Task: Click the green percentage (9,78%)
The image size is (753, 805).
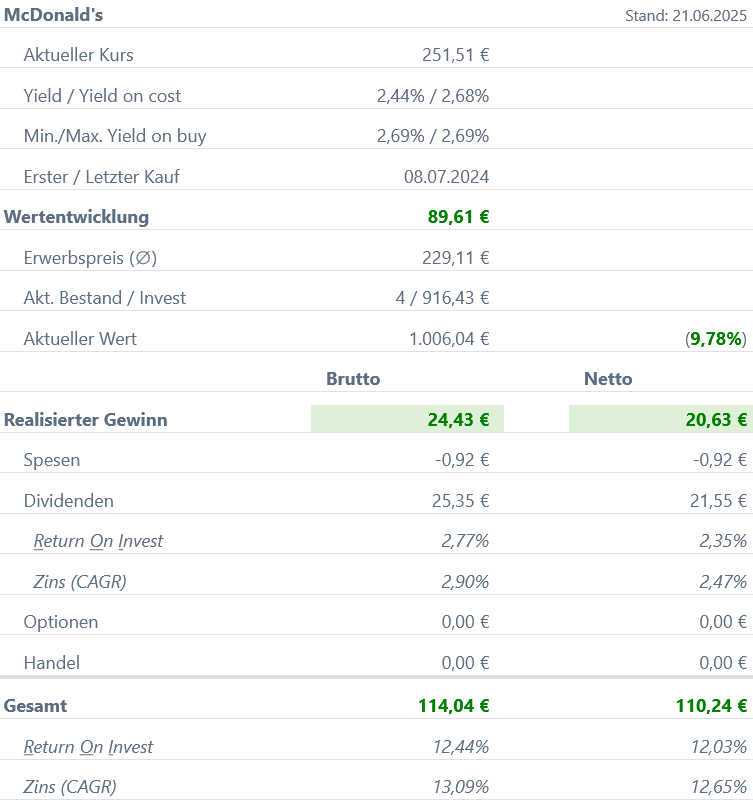Action: (716, 339)
